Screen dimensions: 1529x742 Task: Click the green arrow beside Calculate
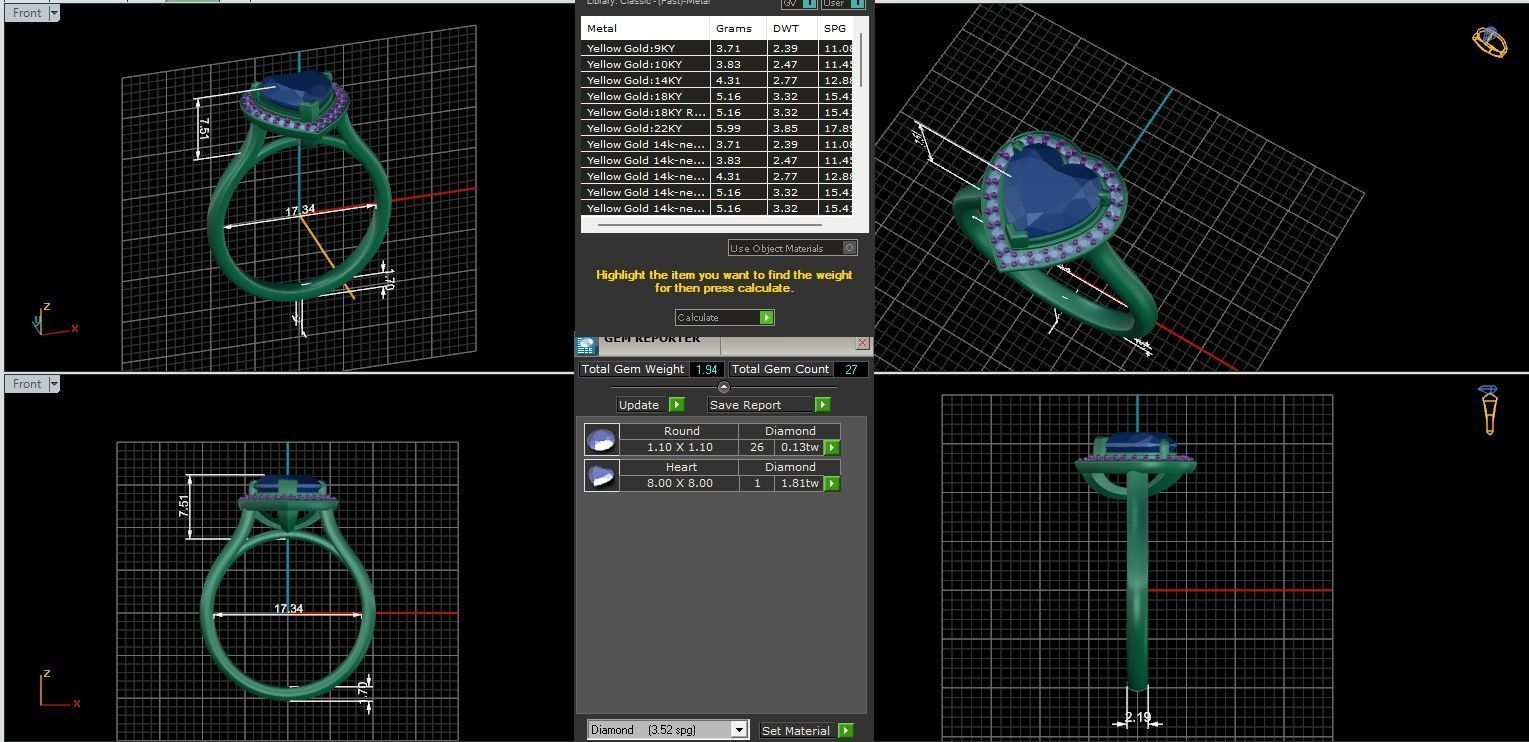[766, 318]
